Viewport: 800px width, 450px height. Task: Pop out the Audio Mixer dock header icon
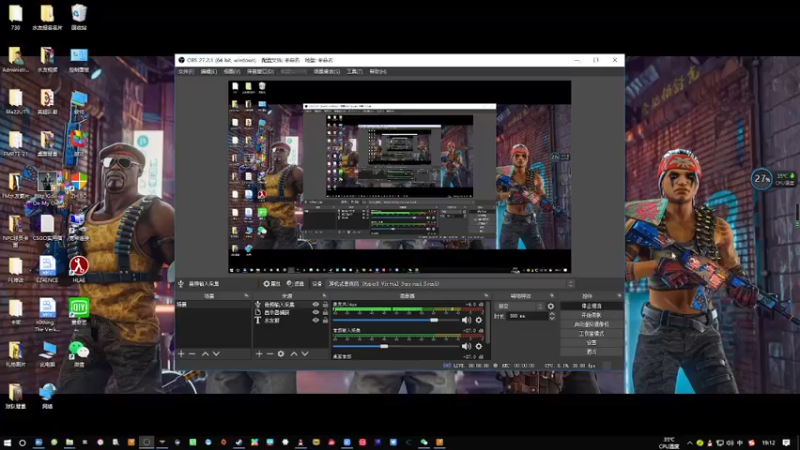pos(486,296)
